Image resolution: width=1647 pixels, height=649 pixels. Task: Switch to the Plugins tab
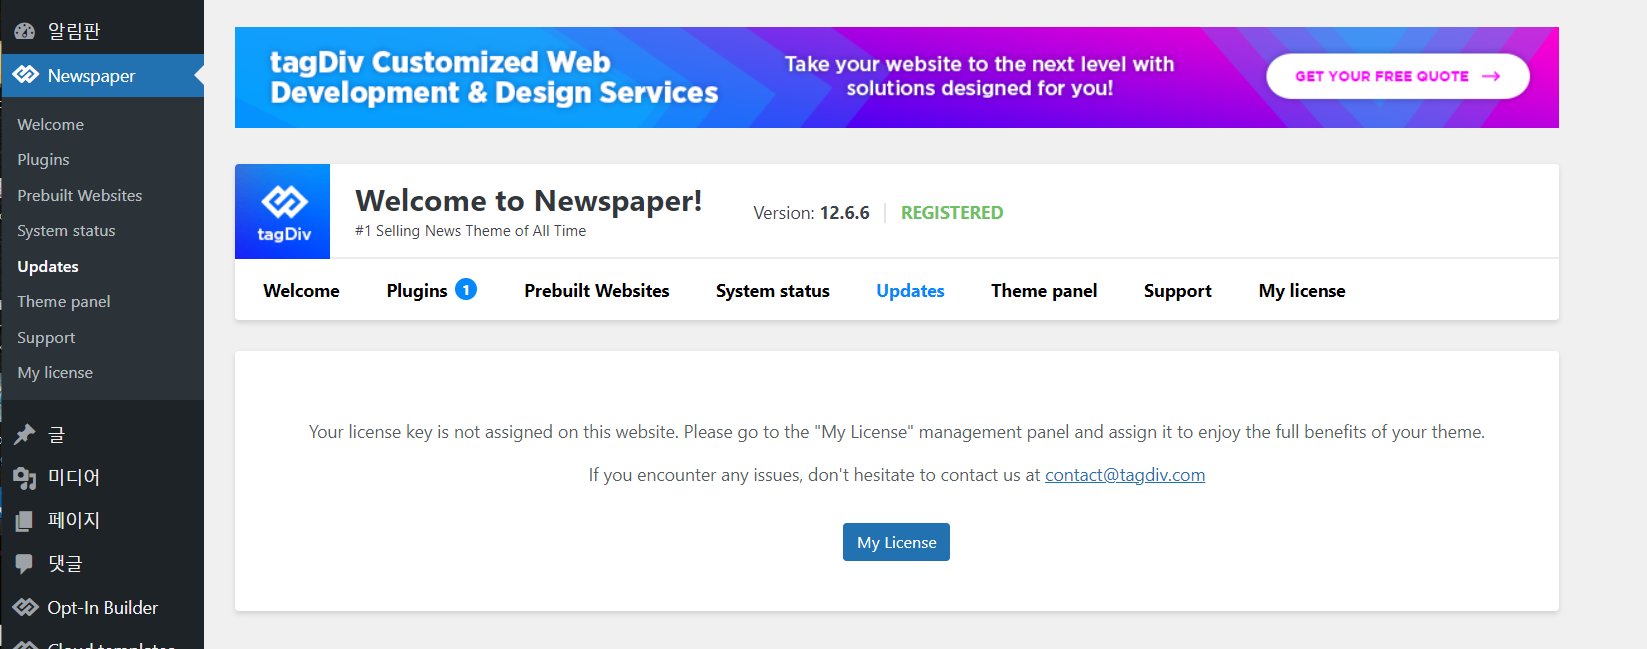tap(417, 290)
